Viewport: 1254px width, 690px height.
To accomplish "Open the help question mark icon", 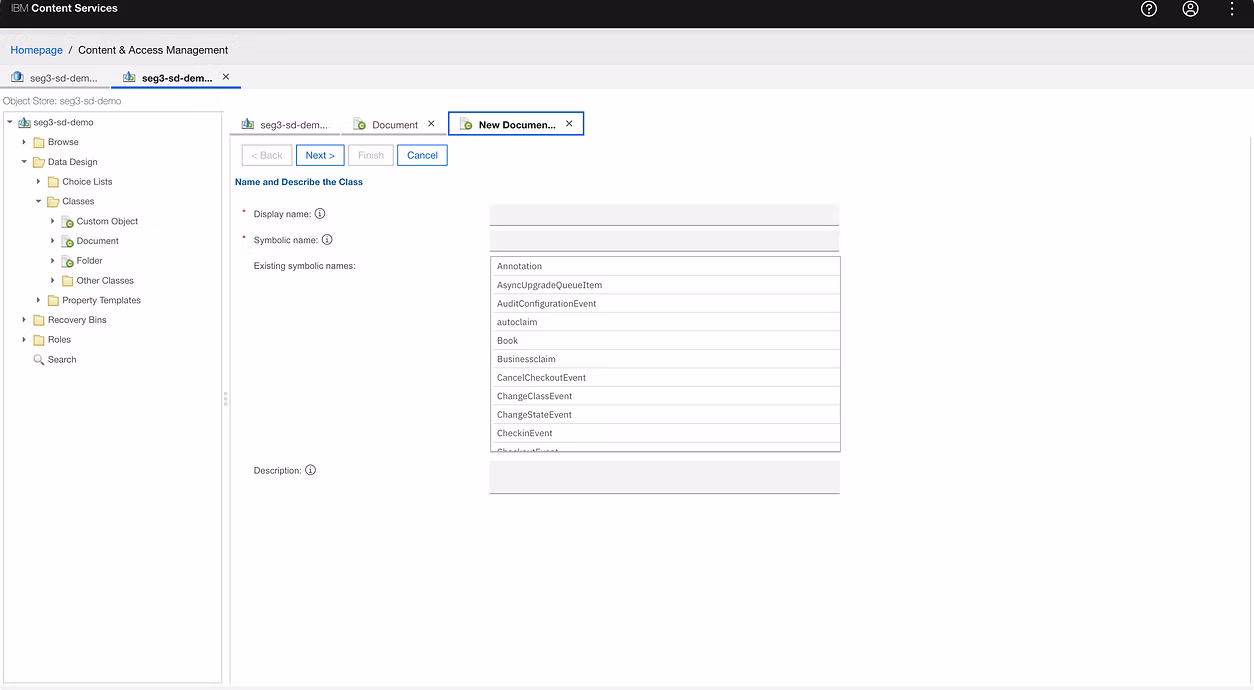I will coord(1149,9).
